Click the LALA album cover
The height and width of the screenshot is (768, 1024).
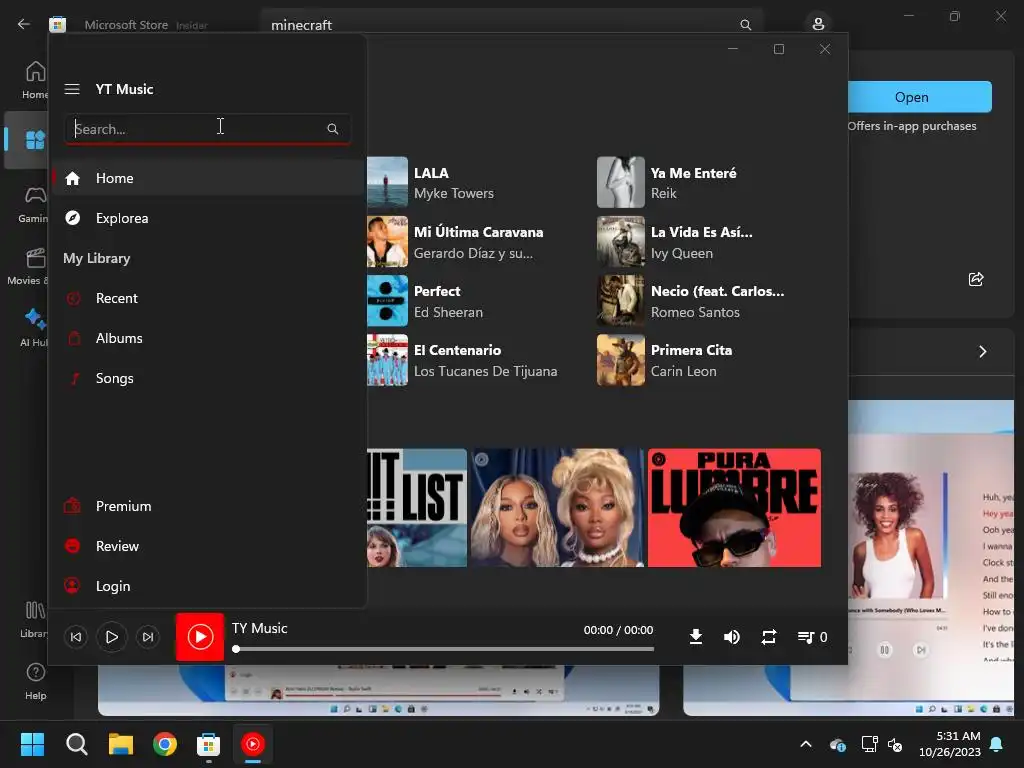point(387,182)
